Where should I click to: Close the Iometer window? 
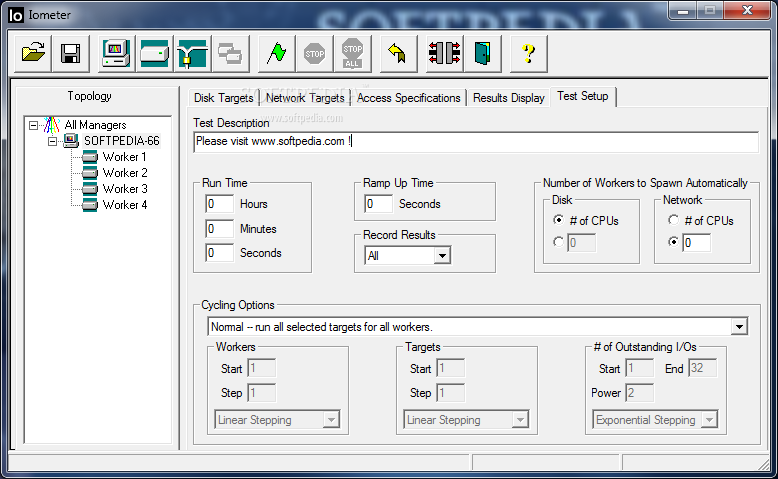click(x=747, y=10)
